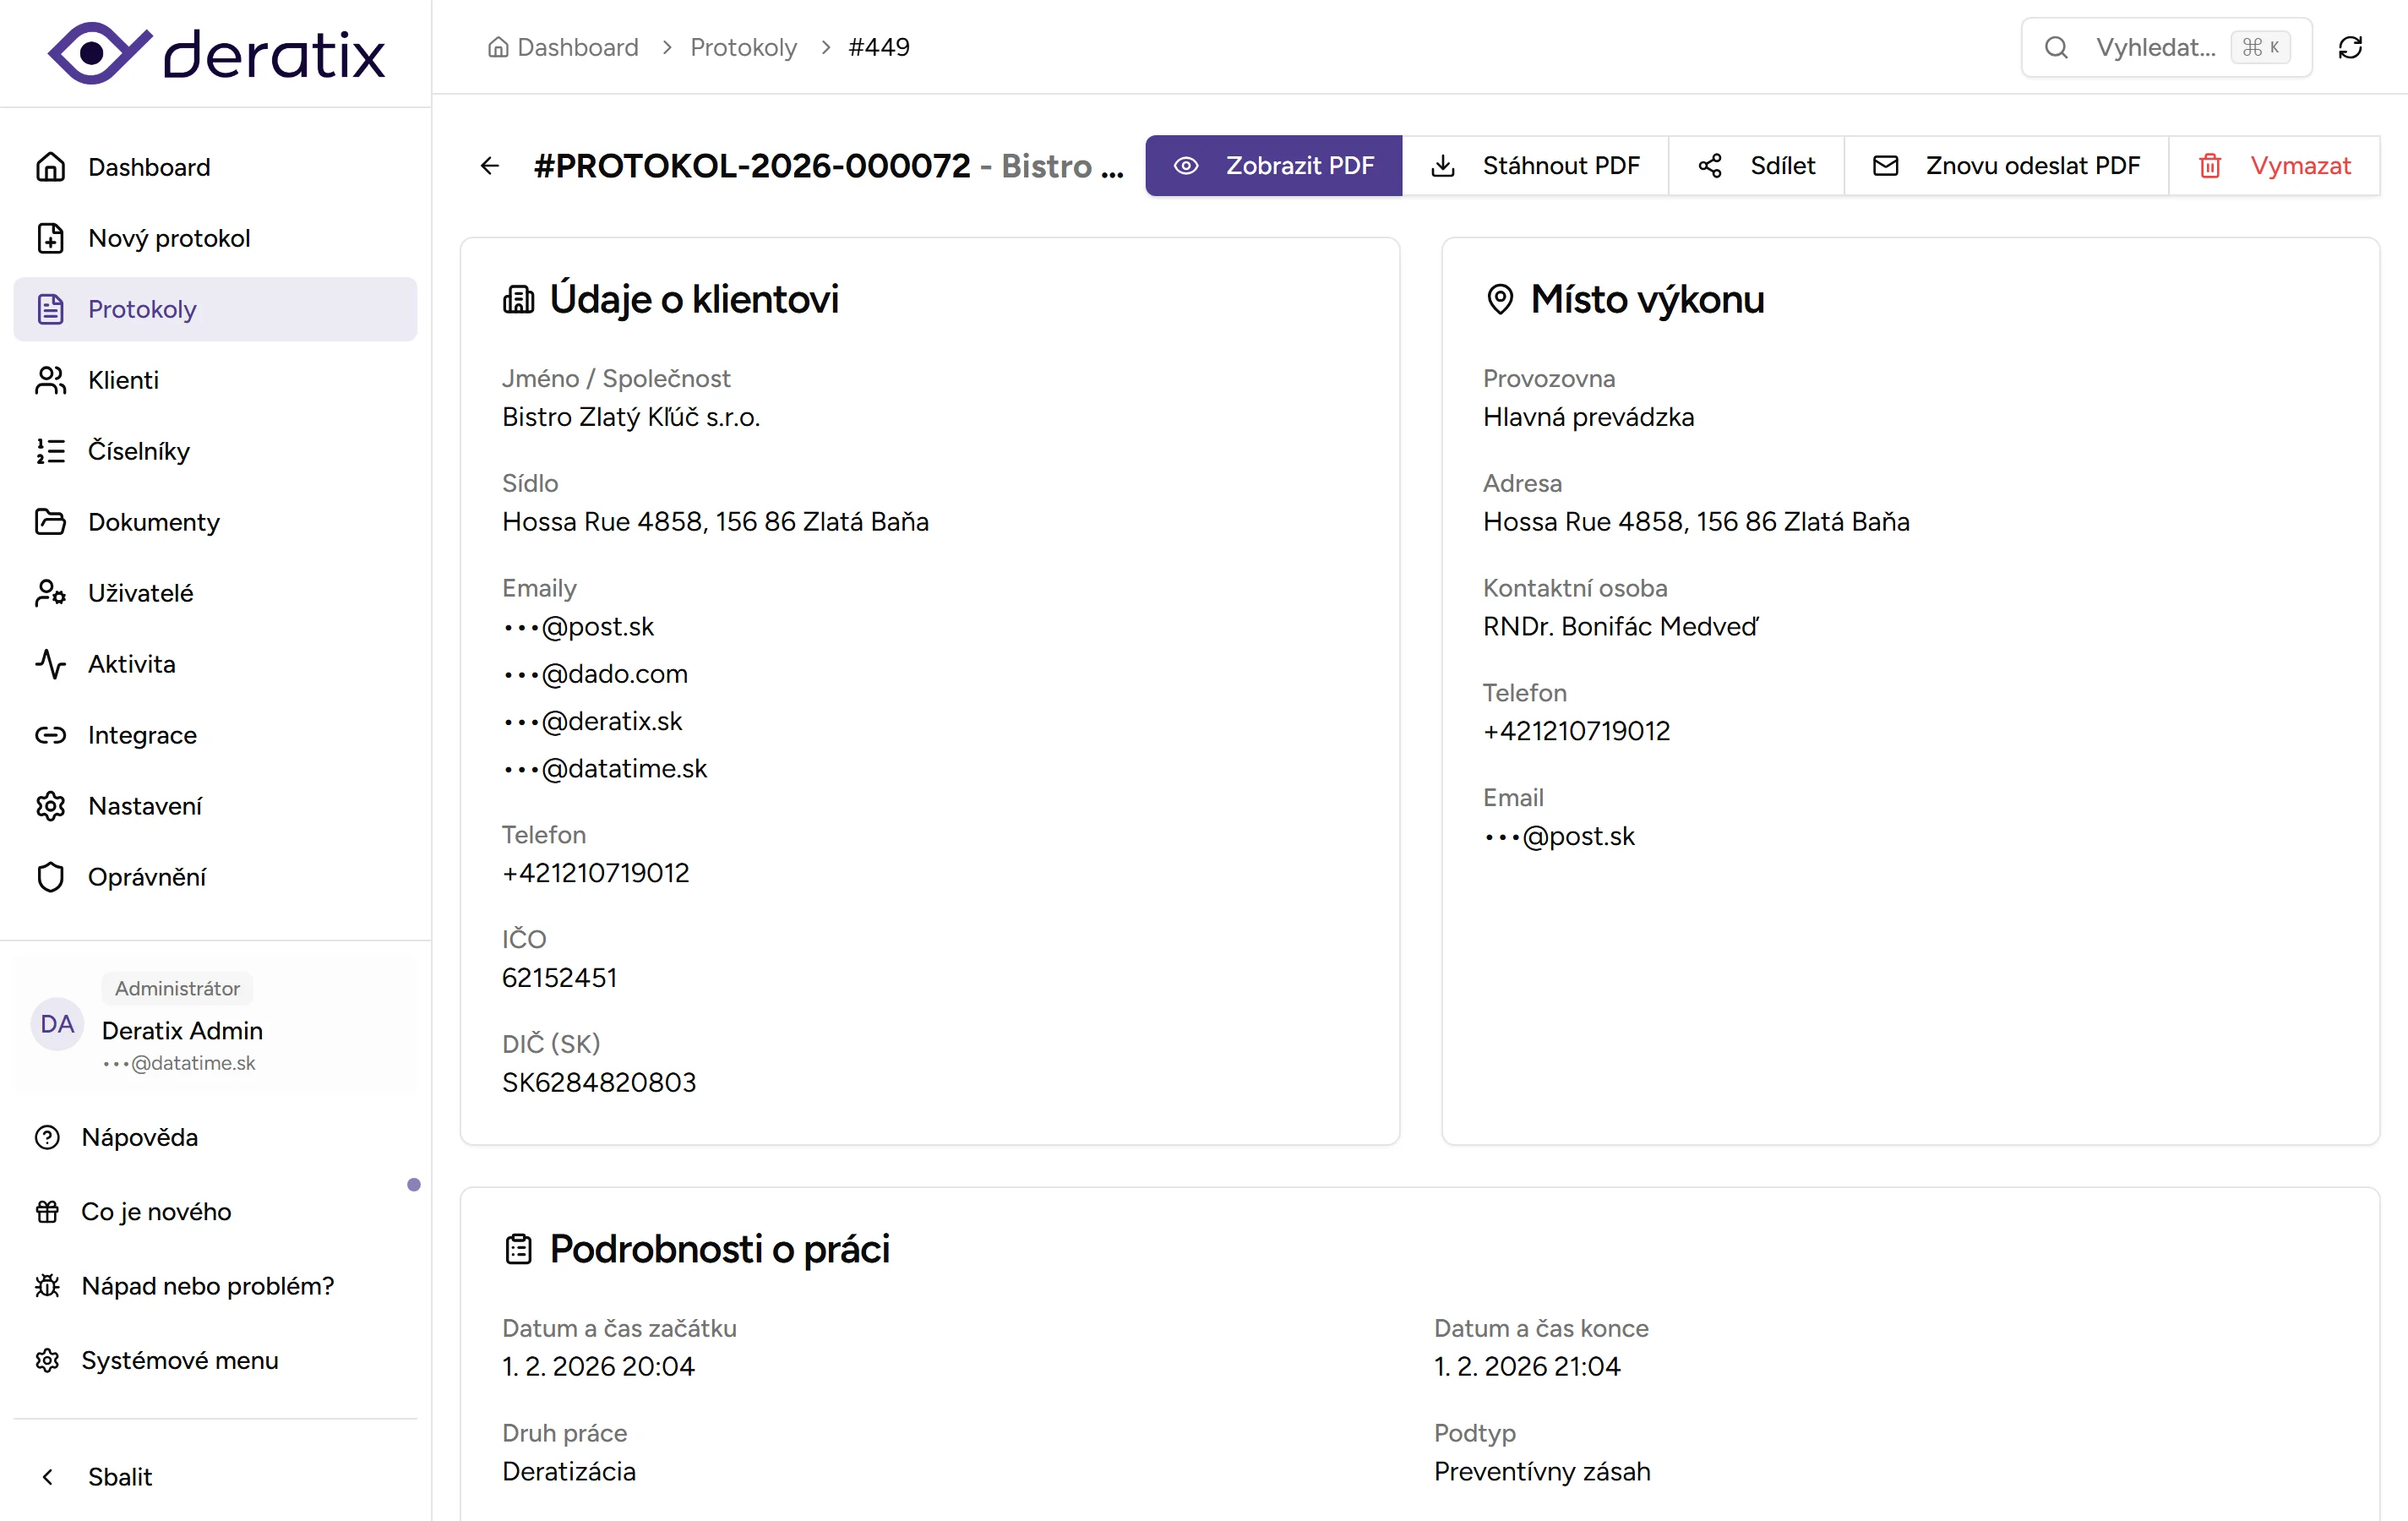
Task: Open the Integrace section
Action: 142,735
